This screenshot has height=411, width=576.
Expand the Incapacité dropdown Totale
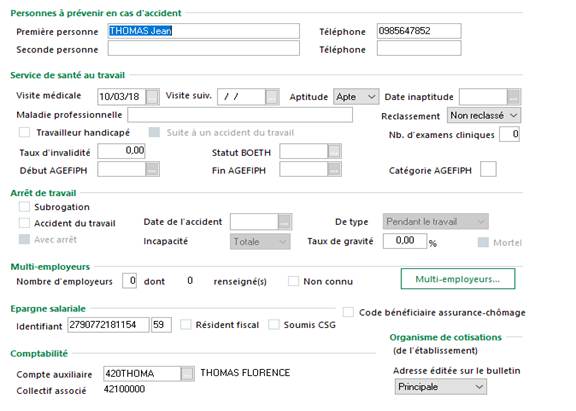(x=260, y=242)
